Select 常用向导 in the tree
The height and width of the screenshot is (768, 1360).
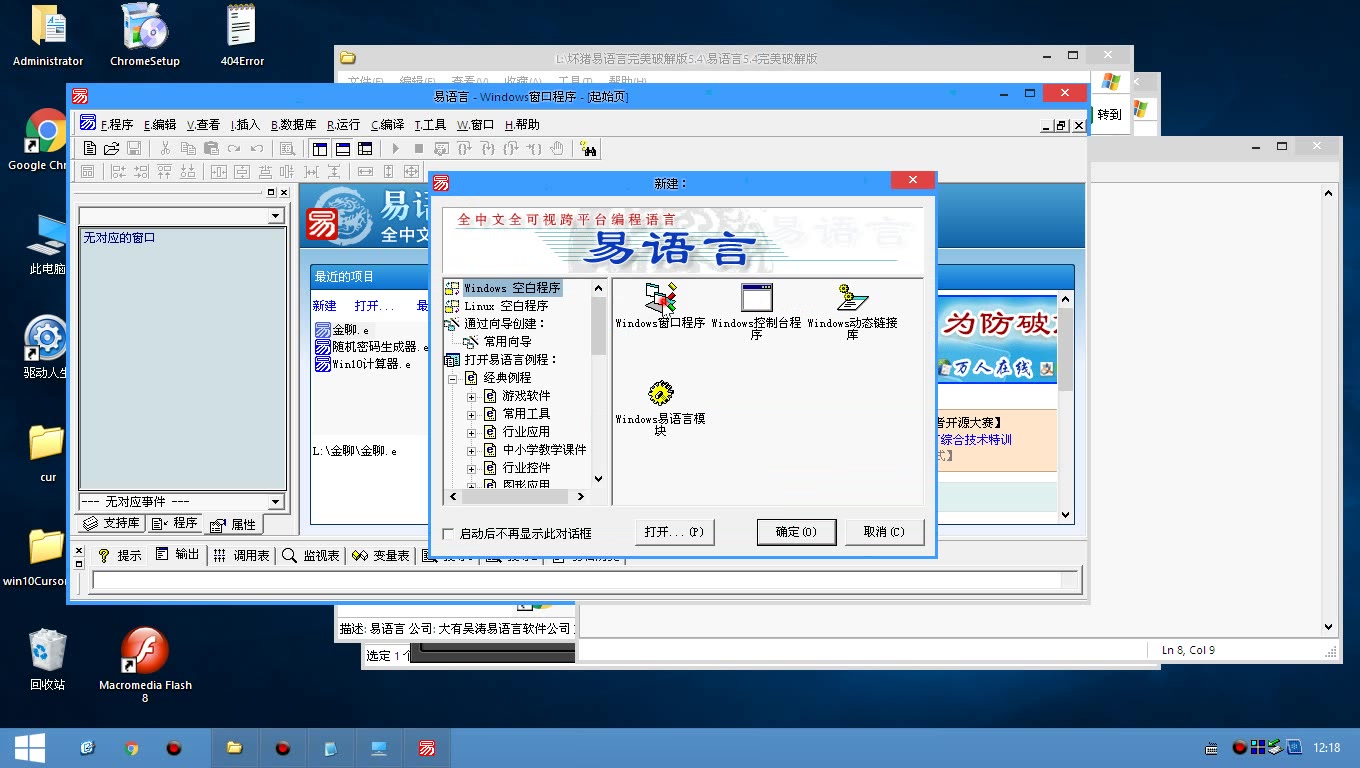tap(508, 342)
